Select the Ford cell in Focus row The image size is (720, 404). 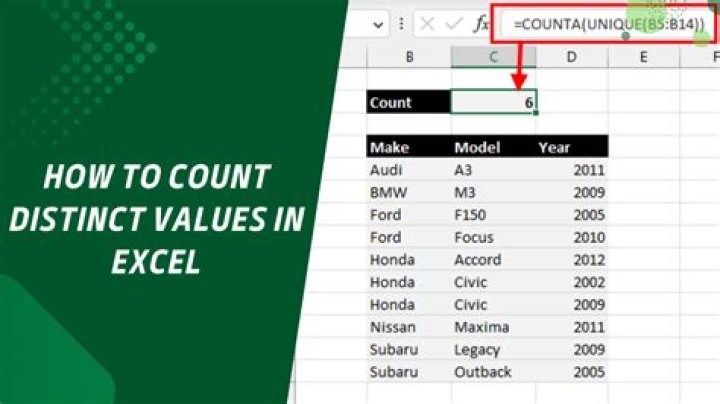pyautogui.click(x=409, y=237)
